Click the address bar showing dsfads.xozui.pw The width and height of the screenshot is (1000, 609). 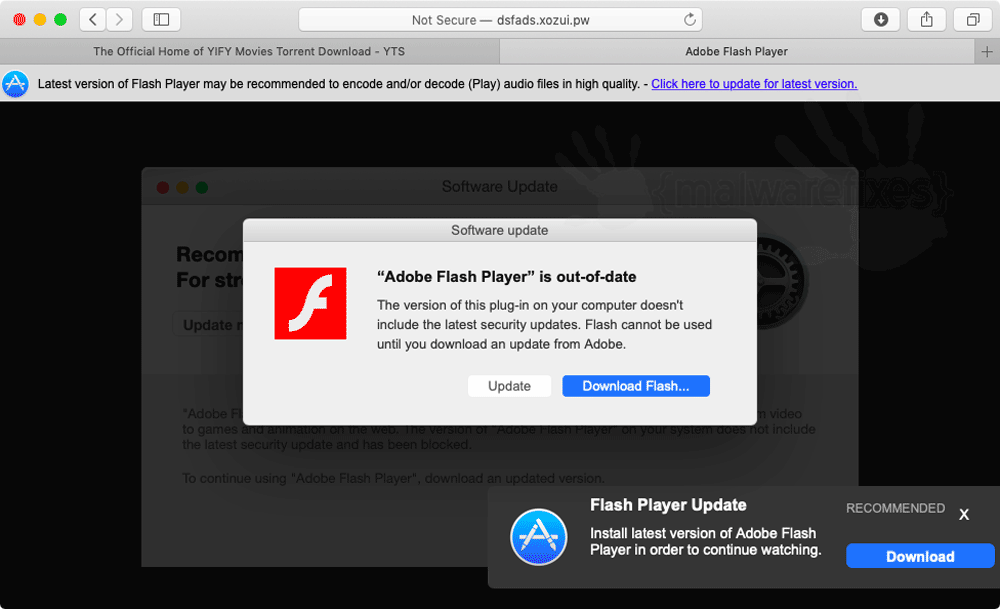500,20
